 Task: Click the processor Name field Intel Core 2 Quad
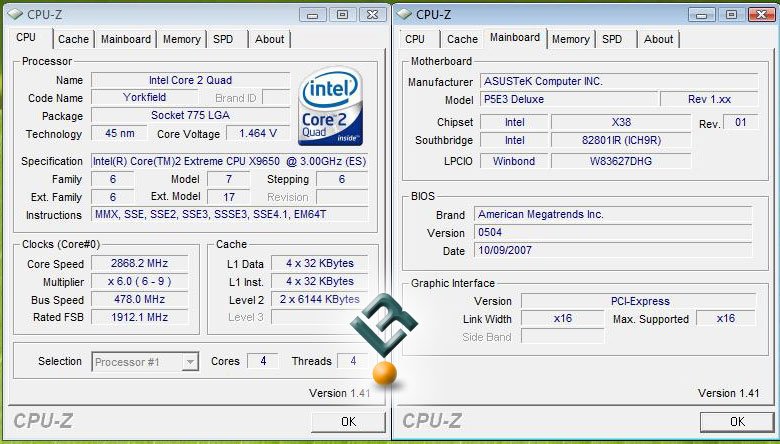[x=191, y=80]
